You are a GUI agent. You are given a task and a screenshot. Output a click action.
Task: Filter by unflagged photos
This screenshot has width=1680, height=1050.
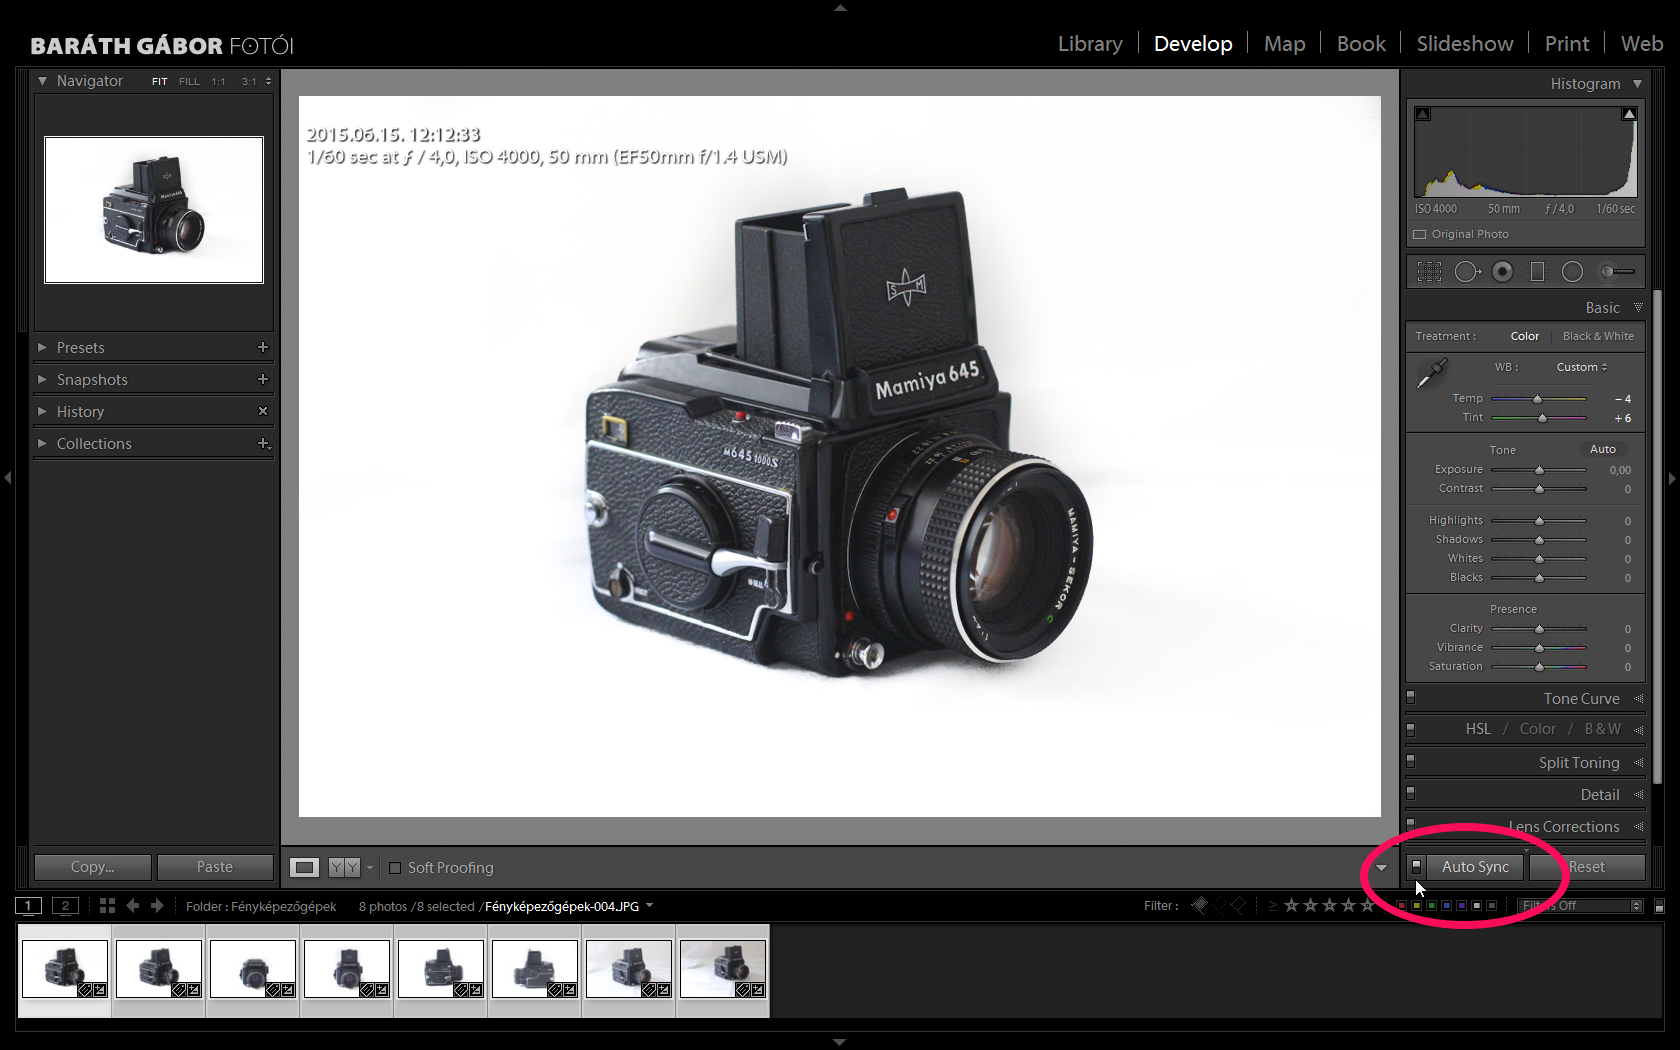click(1219, 906)
